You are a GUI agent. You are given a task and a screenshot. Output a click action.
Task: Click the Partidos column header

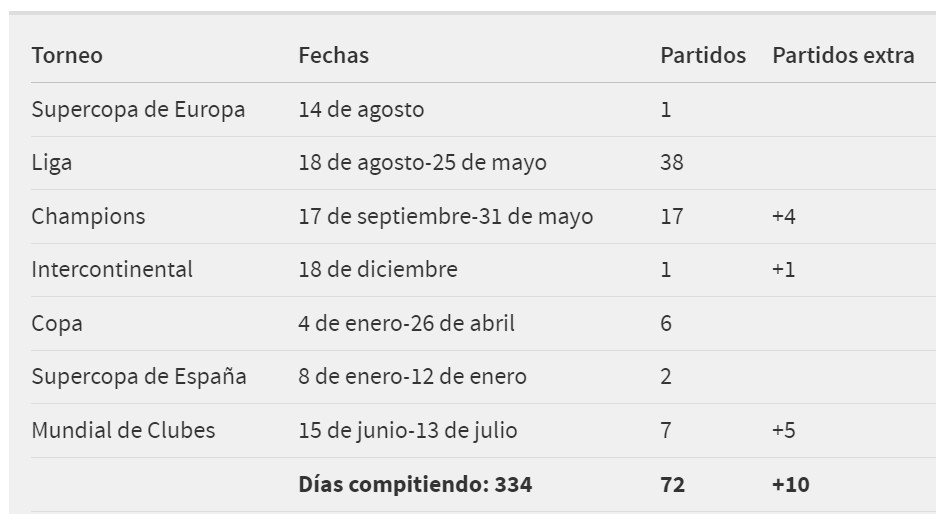703,56
